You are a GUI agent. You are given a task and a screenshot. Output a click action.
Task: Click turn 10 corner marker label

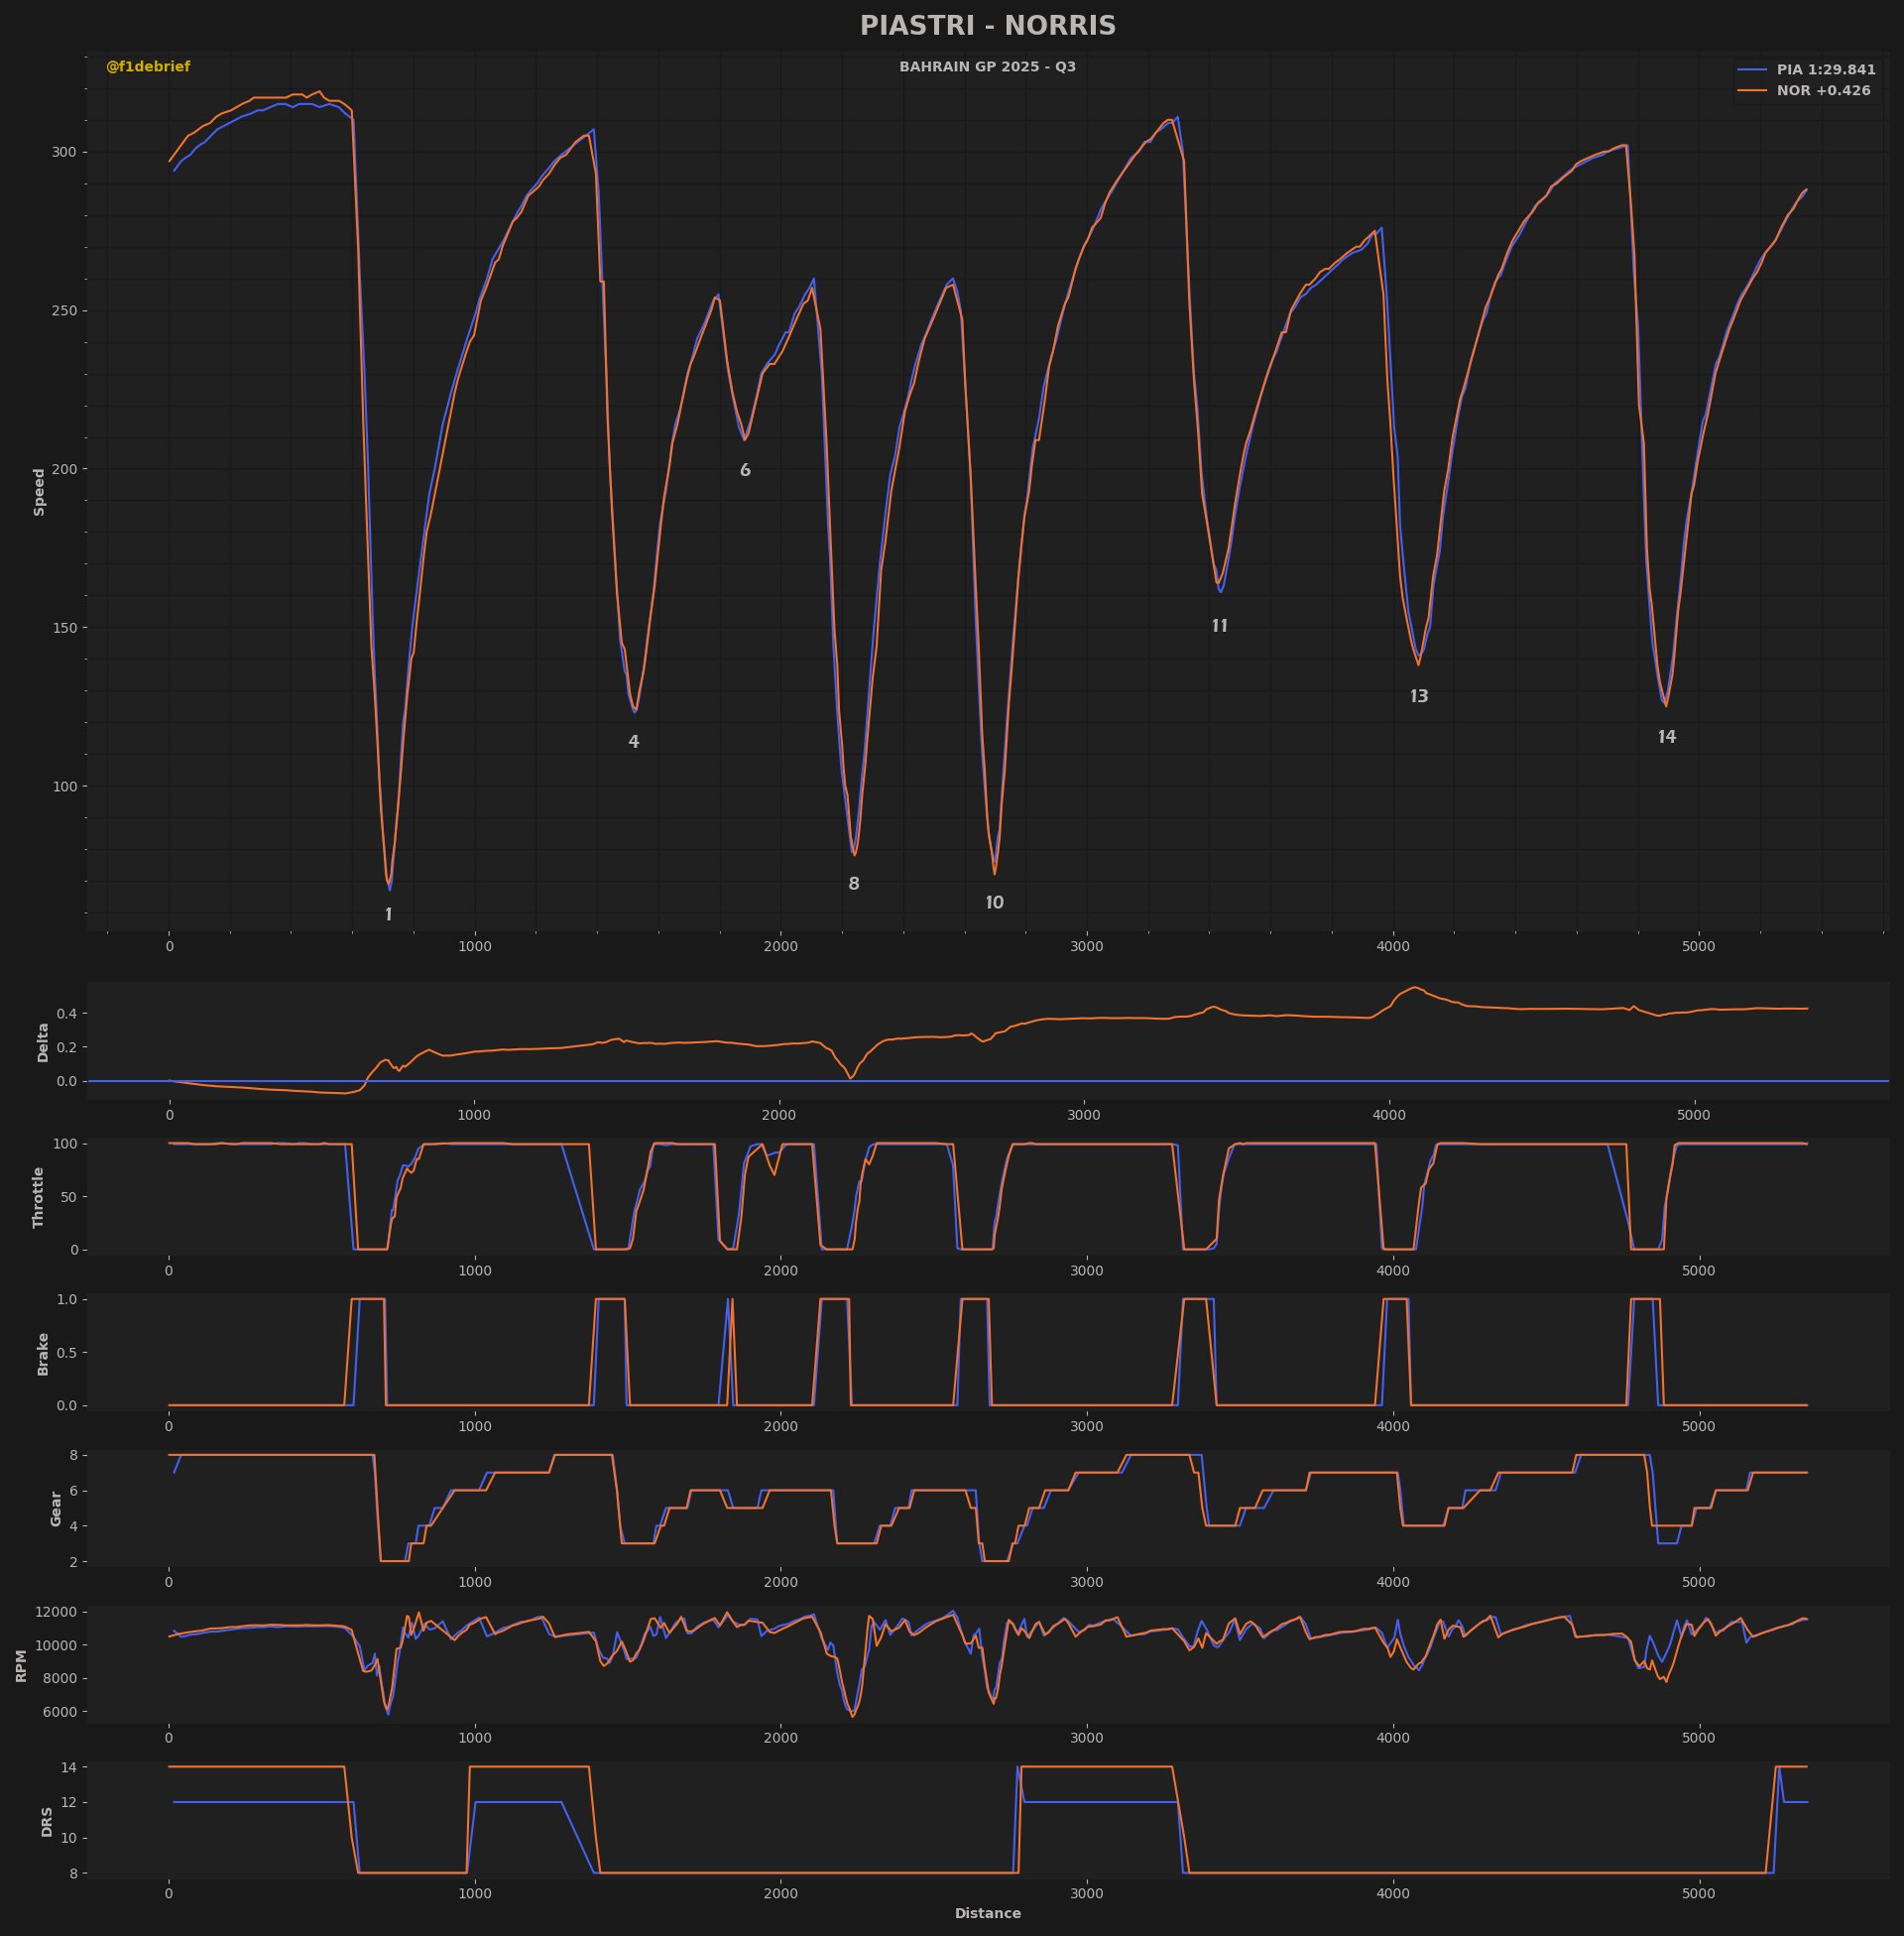click(x=994, y=903)
